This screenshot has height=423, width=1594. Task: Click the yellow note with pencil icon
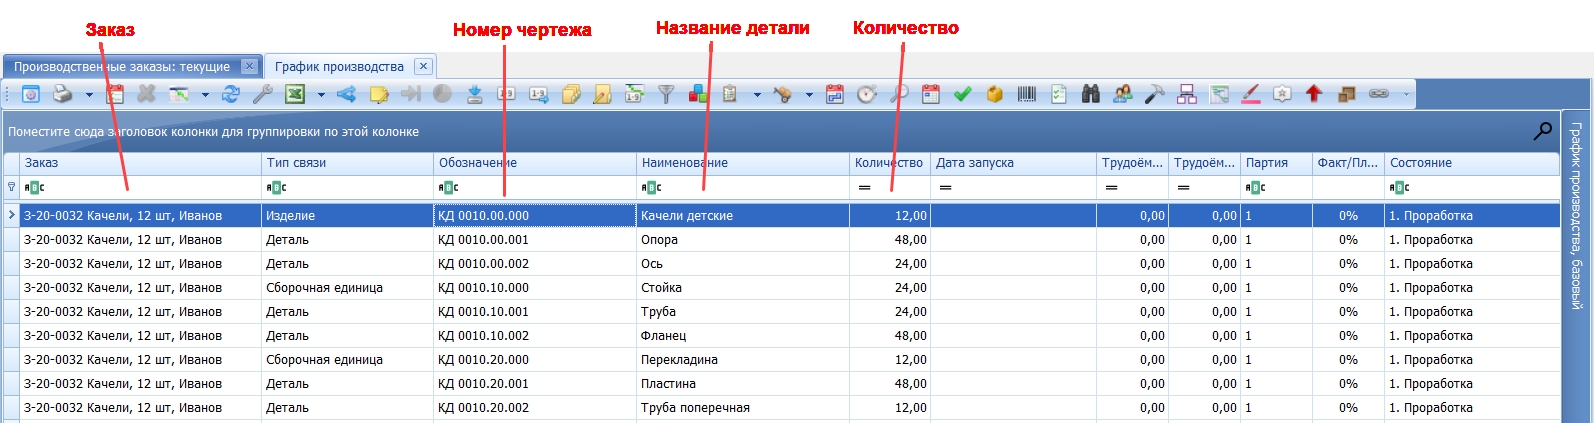(379, 94)
